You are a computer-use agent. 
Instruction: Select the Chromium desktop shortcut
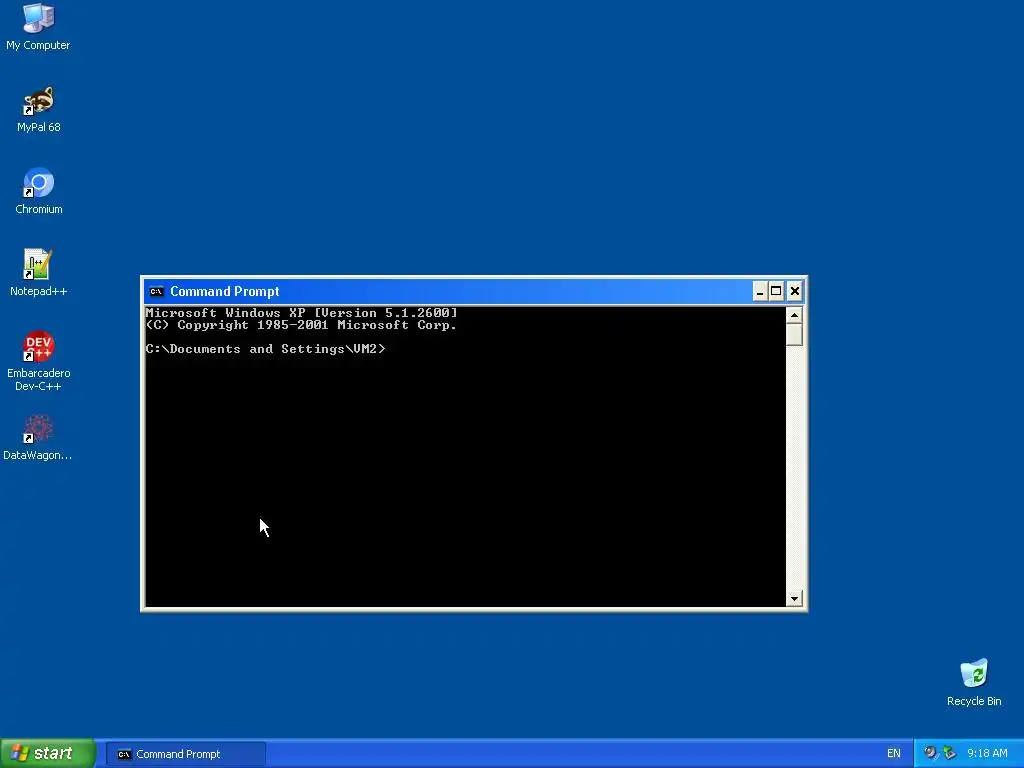click(x=39, y=191)
